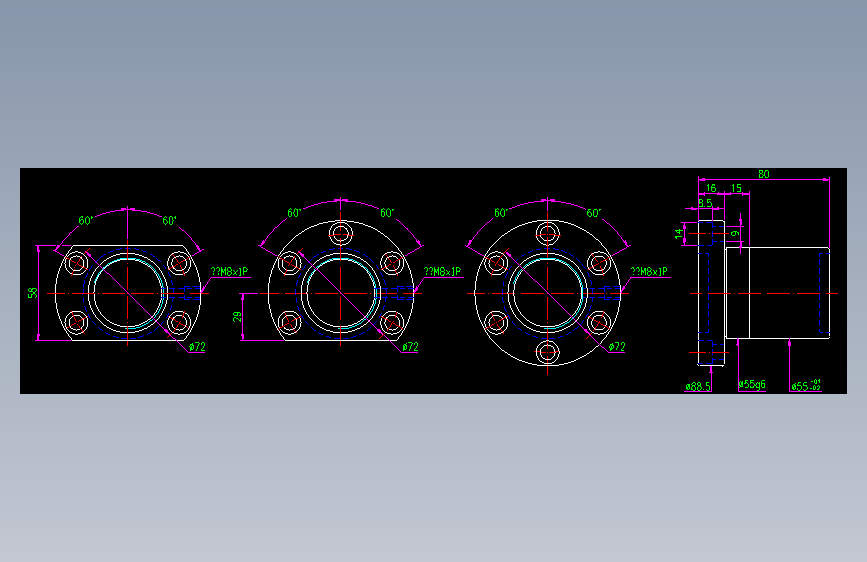Click the 29 dimension label

coord(237,316)
